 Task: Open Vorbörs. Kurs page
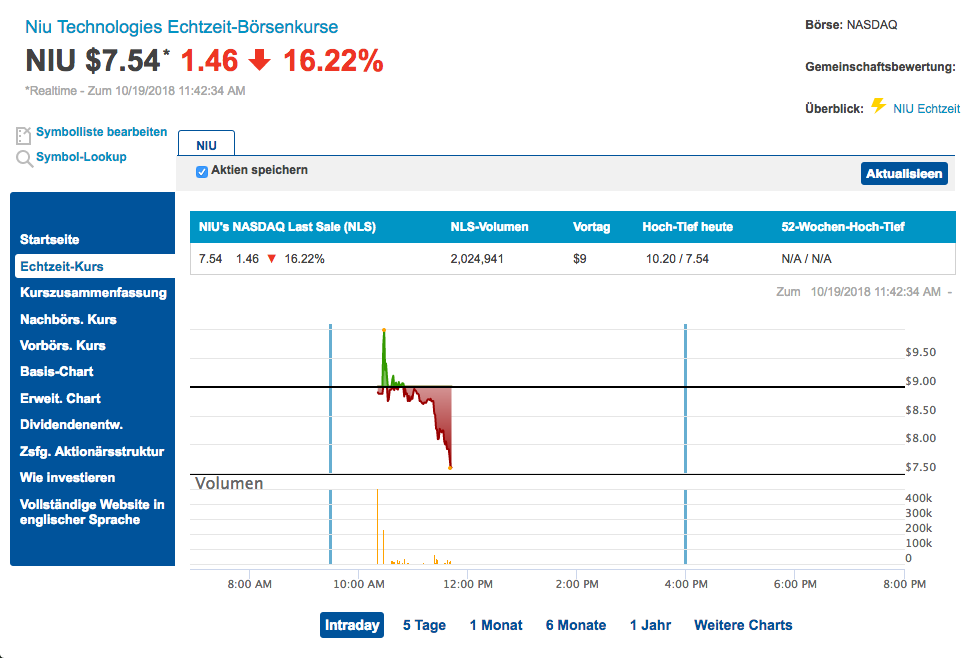tap(63, 345)
